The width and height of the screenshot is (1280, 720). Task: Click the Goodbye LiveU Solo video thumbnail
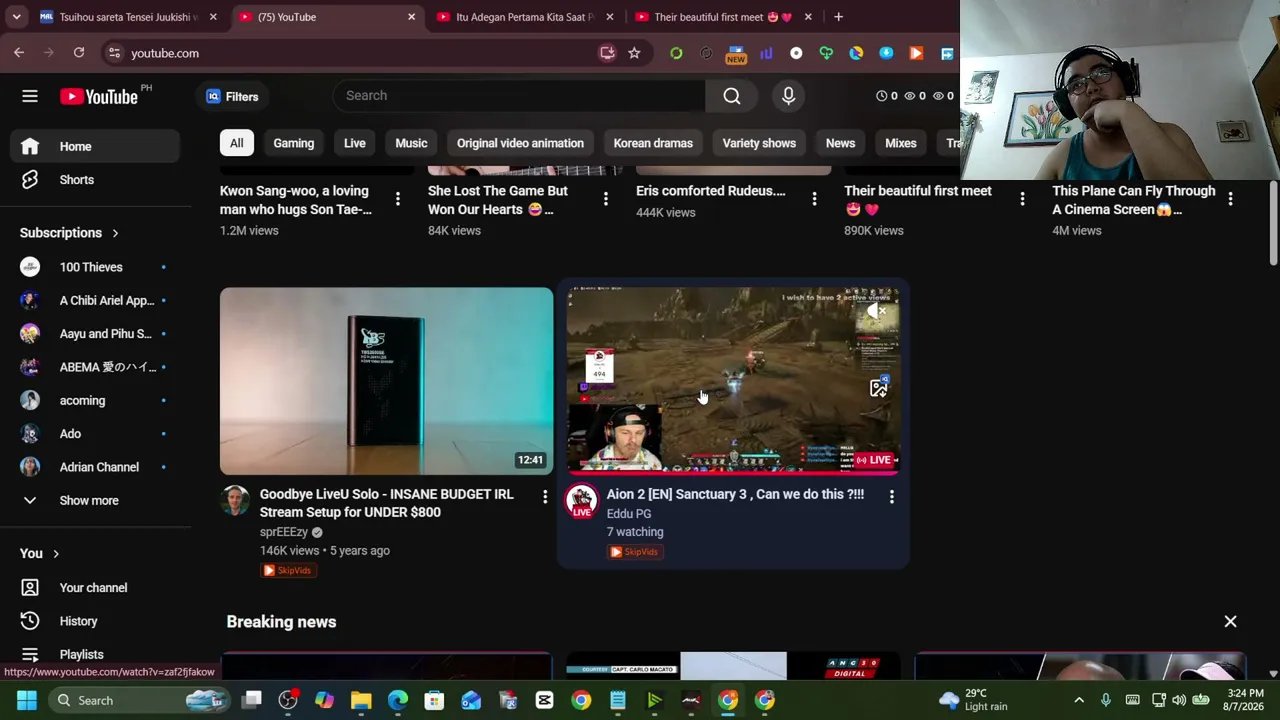click(386, 381)
